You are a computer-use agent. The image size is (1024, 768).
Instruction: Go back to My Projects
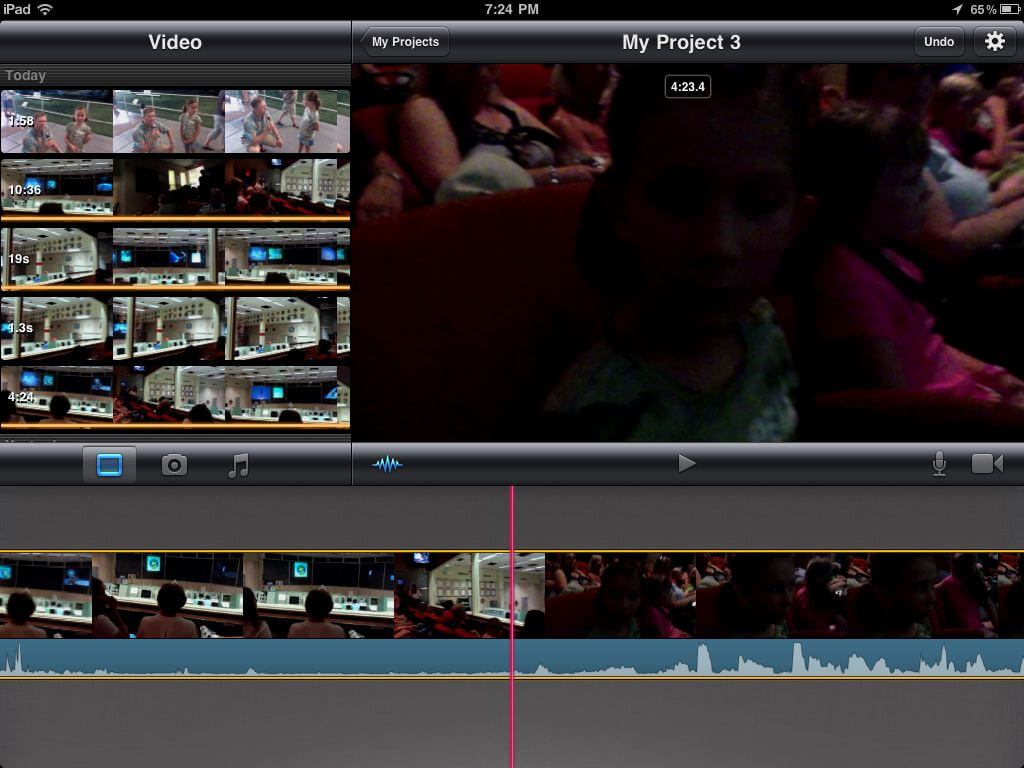[405, 42]
